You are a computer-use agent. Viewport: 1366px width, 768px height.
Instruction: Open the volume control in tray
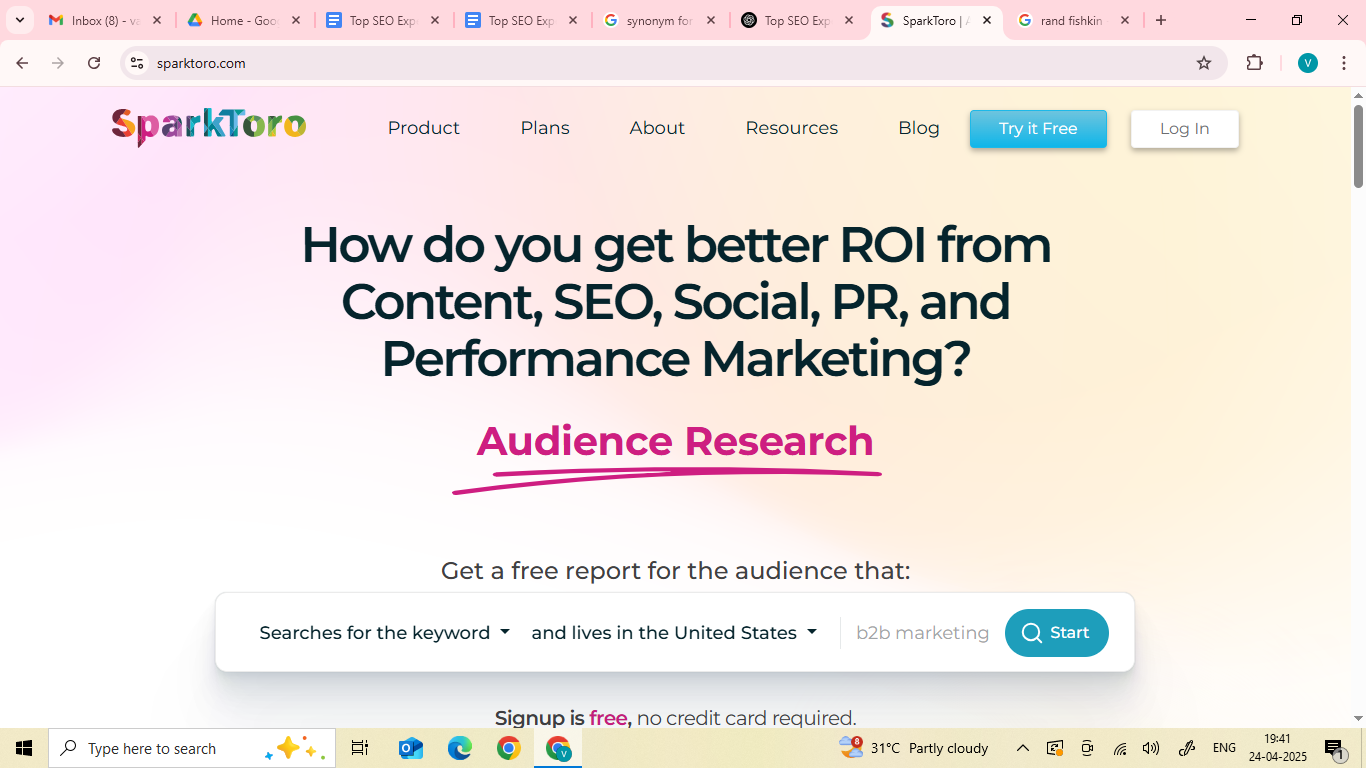1151,748
